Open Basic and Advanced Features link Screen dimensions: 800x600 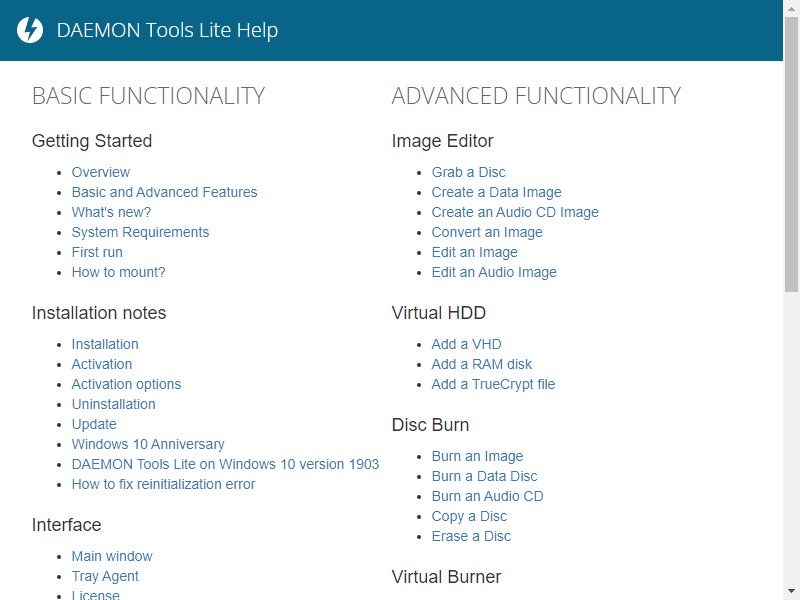coord(164,192)
